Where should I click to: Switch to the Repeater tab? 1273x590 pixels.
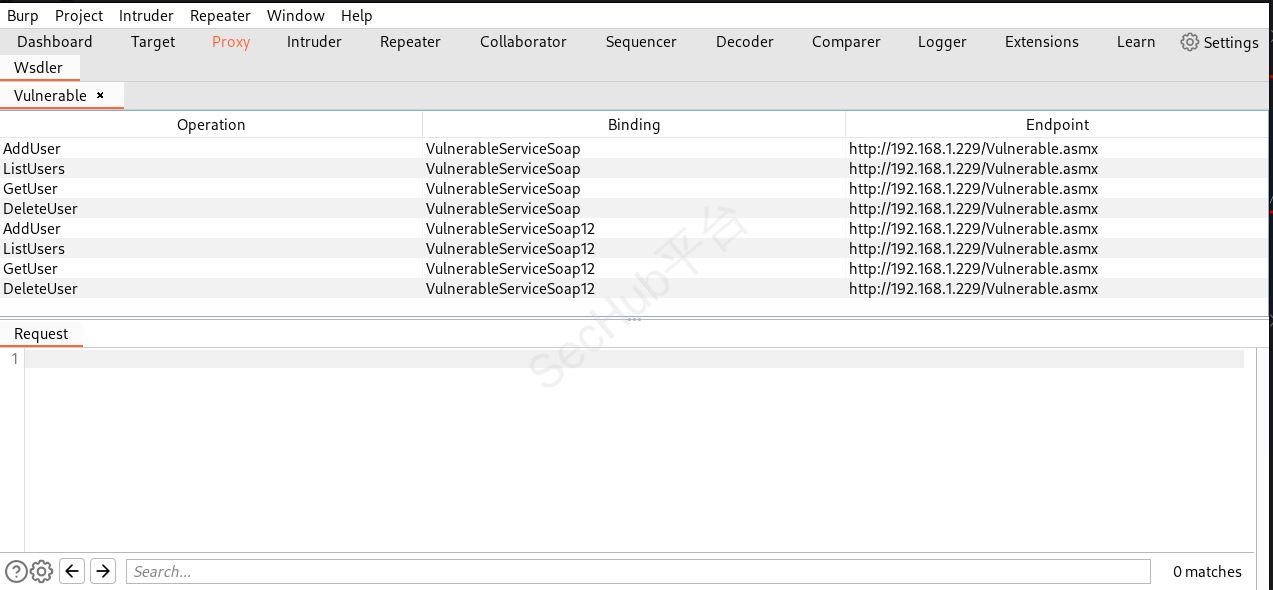[x=410, y=42]
